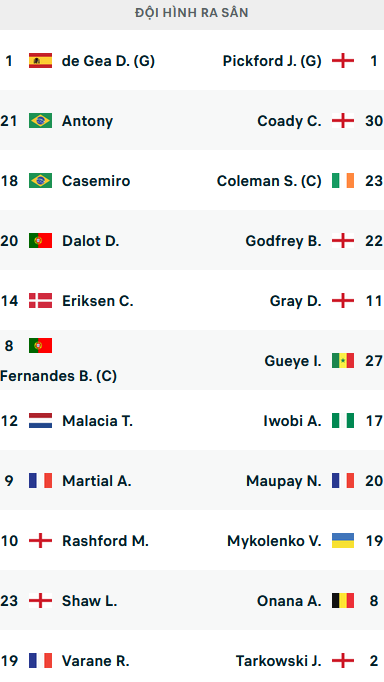
Task: Click Godfrey B. player name
Action: 284,241
